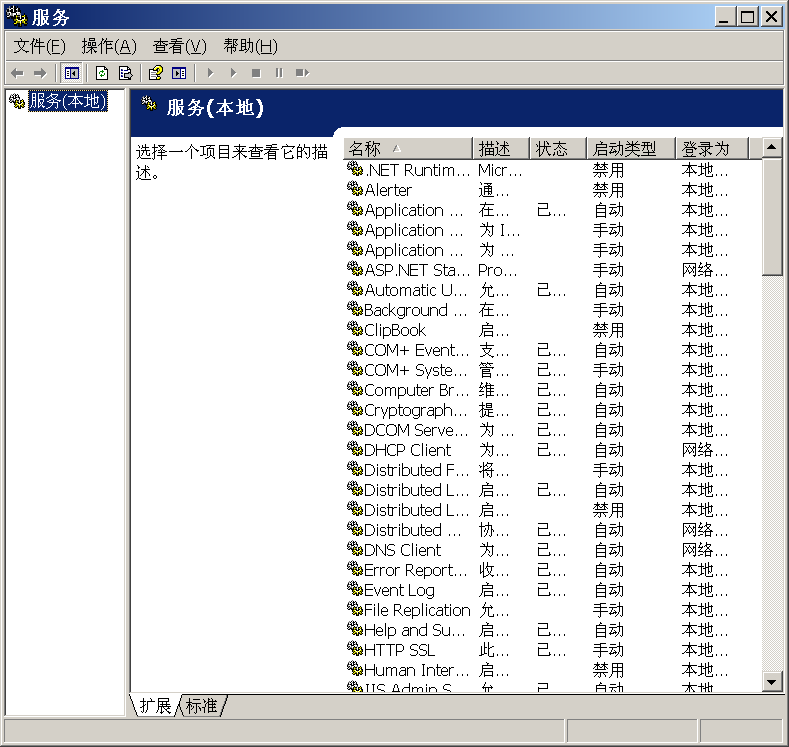Image resolution: width=789 pixels, height=747 pixels.
Task: Select the COM+ Syste... service row
Action: coord(553,370)
